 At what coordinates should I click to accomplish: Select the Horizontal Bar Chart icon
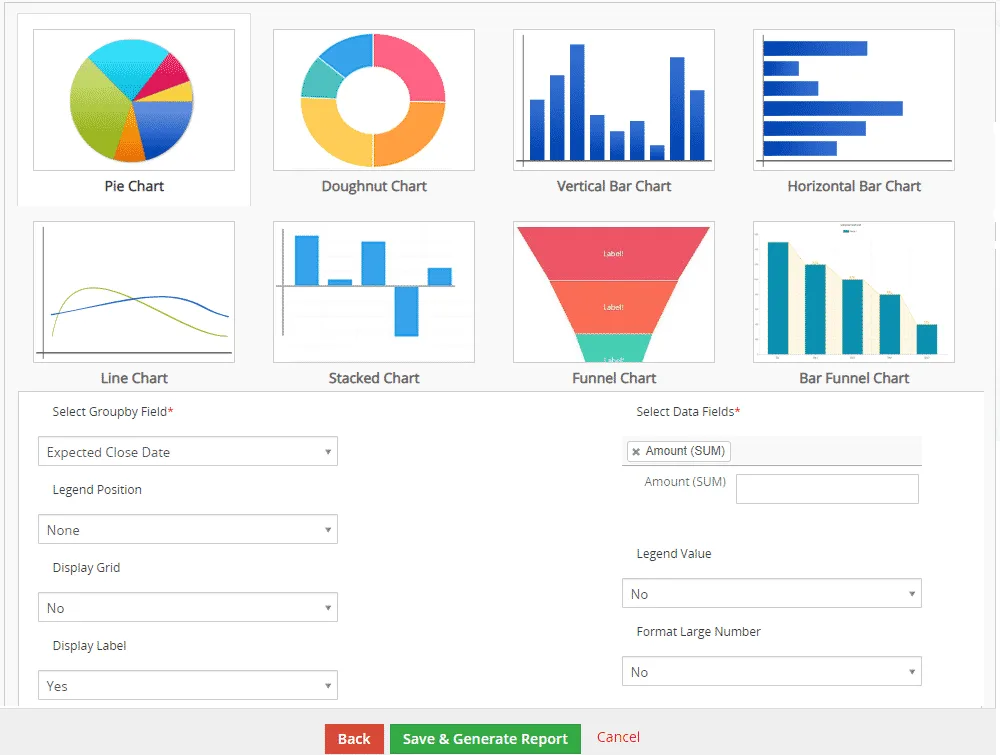pyautogui.click(x=853, y=100)
